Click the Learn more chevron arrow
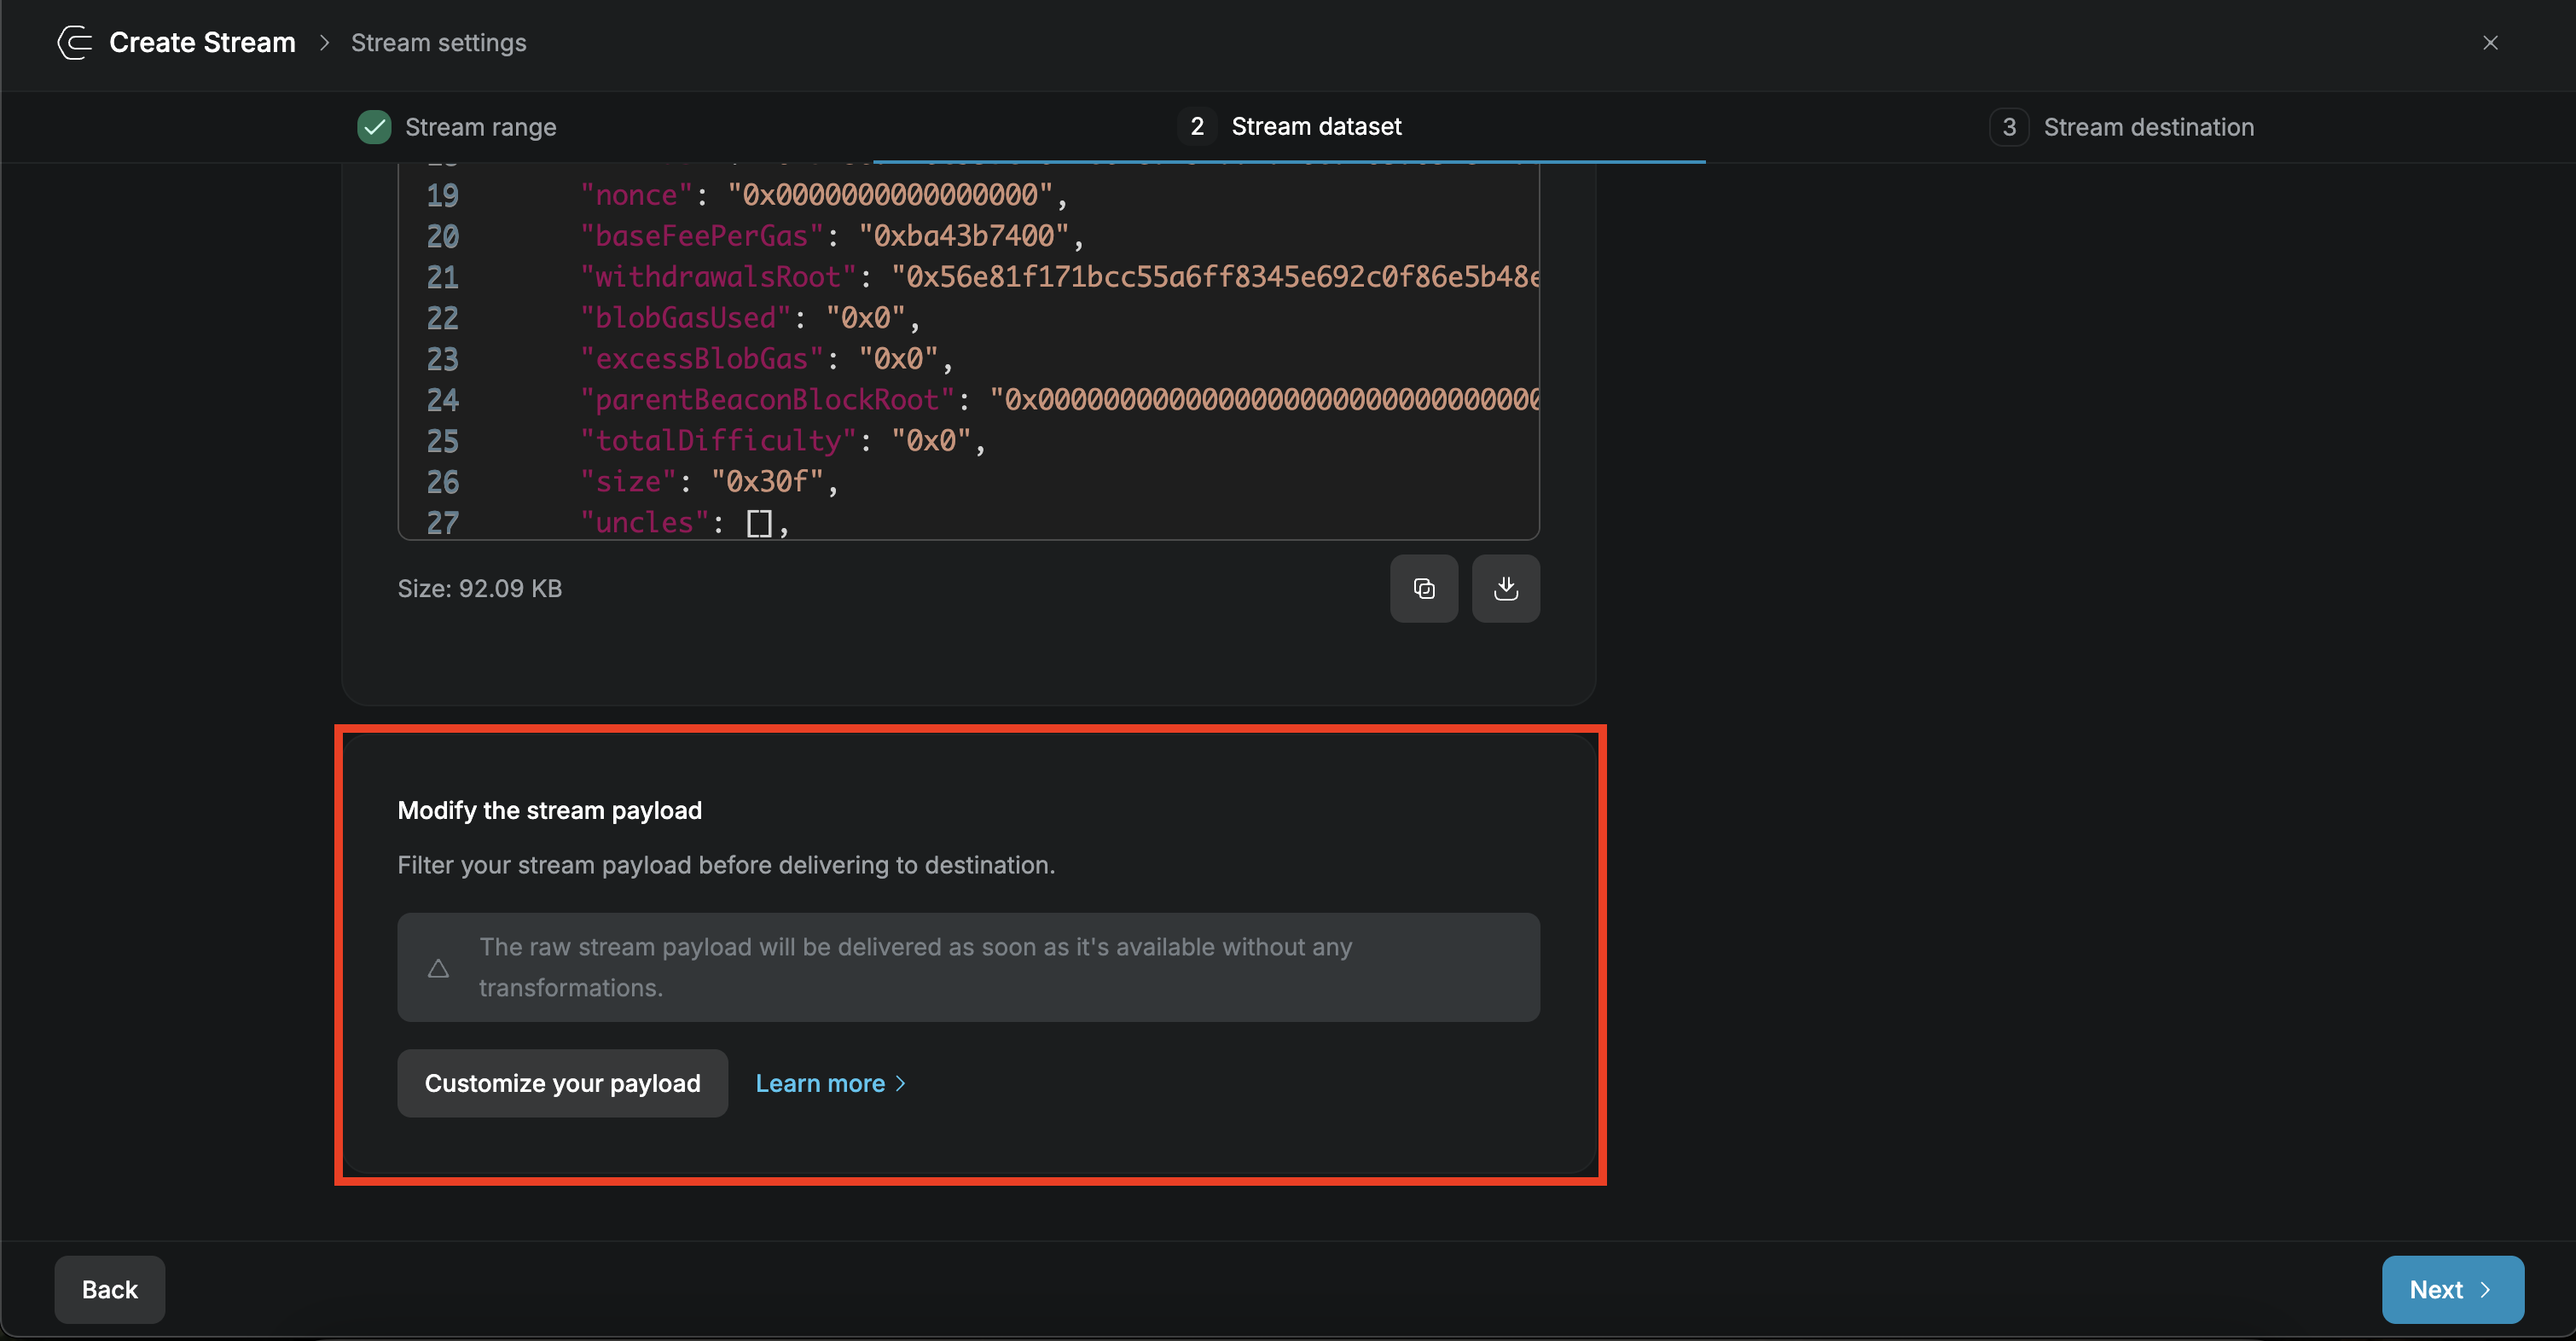 pos(901,1084)
